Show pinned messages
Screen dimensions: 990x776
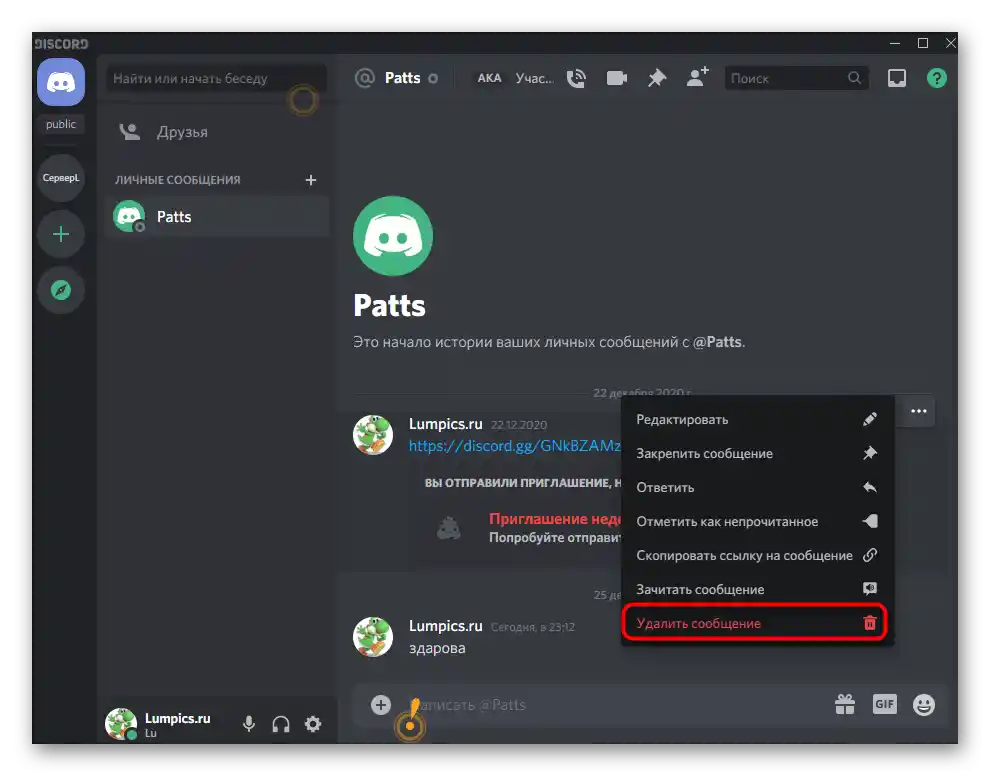[657, 78]
